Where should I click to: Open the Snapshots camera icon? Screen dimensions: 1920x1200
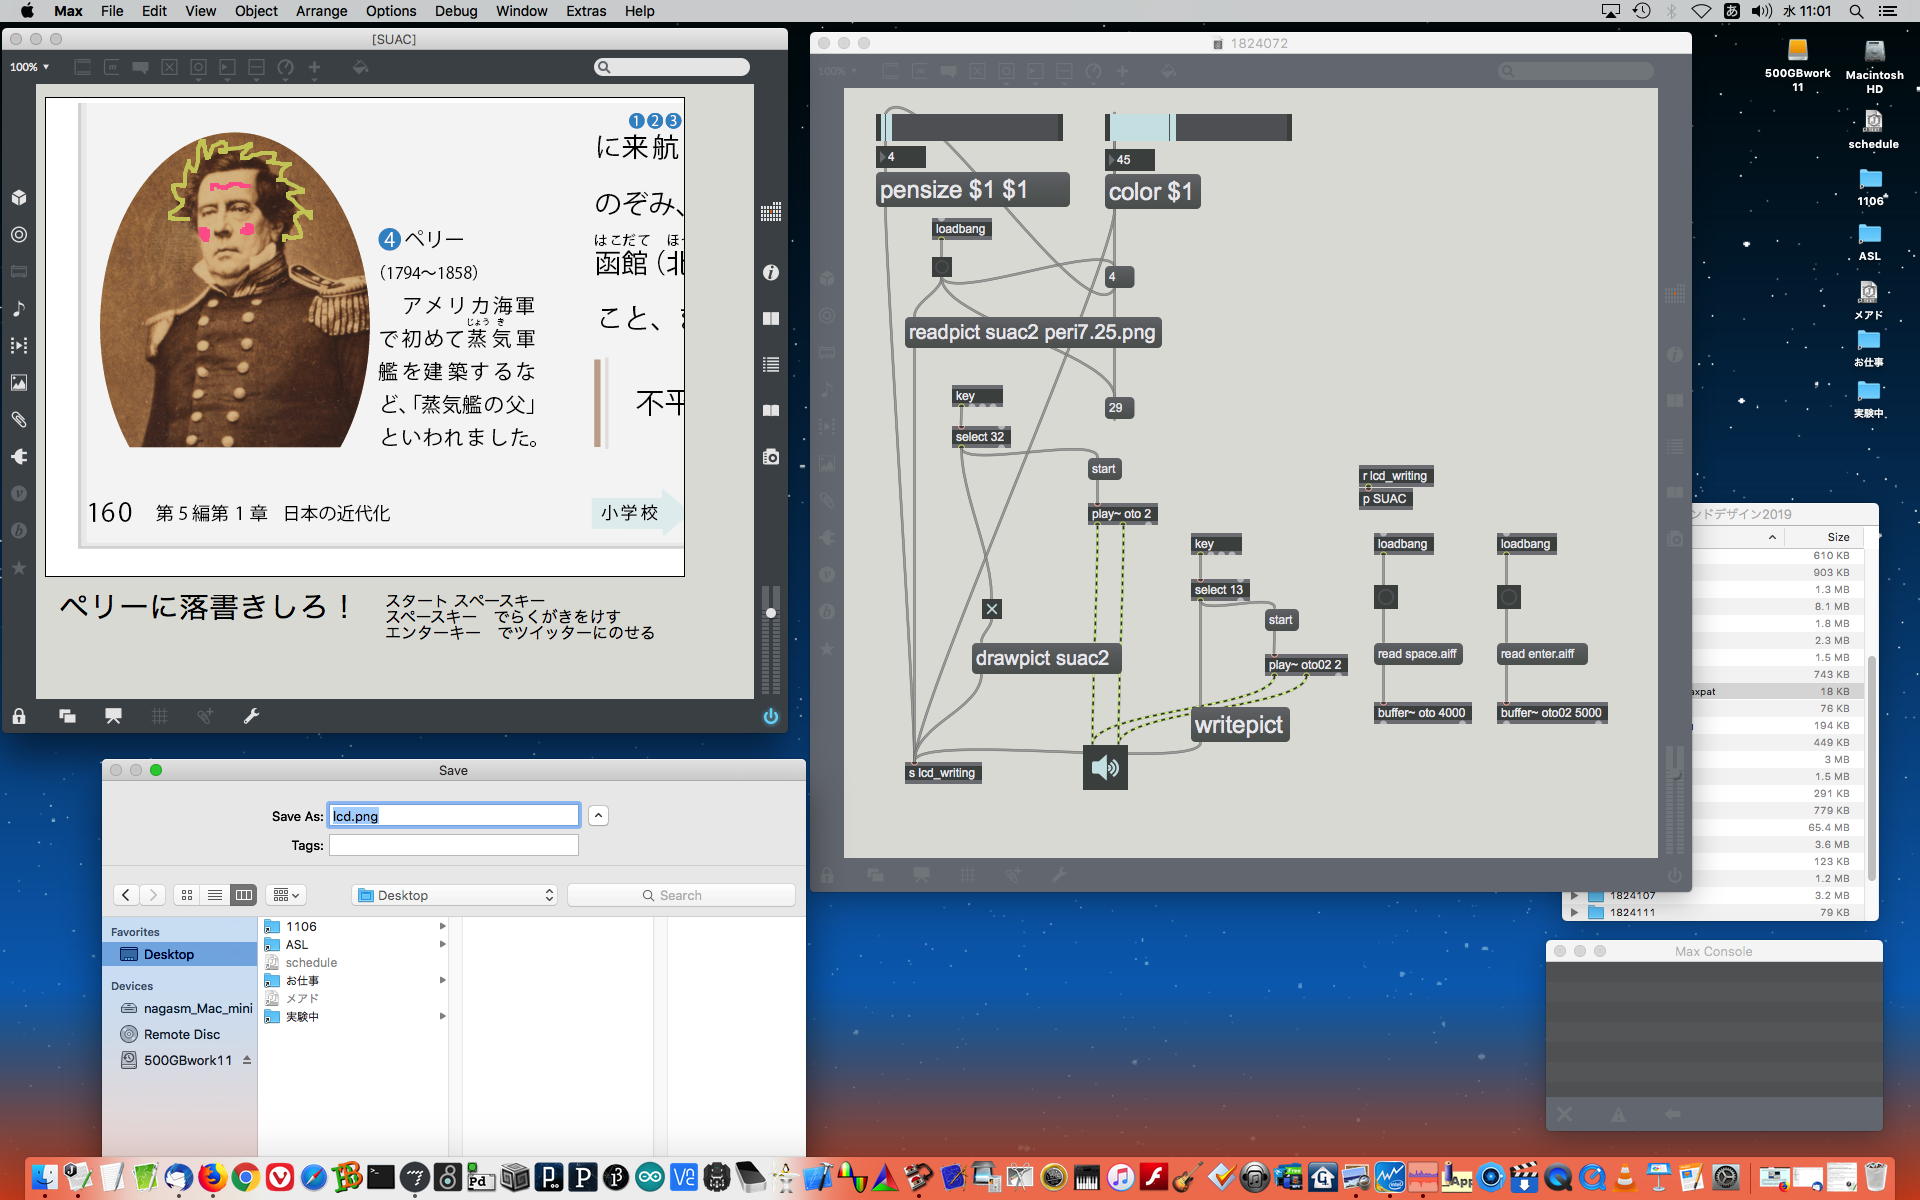coord(770,457)
